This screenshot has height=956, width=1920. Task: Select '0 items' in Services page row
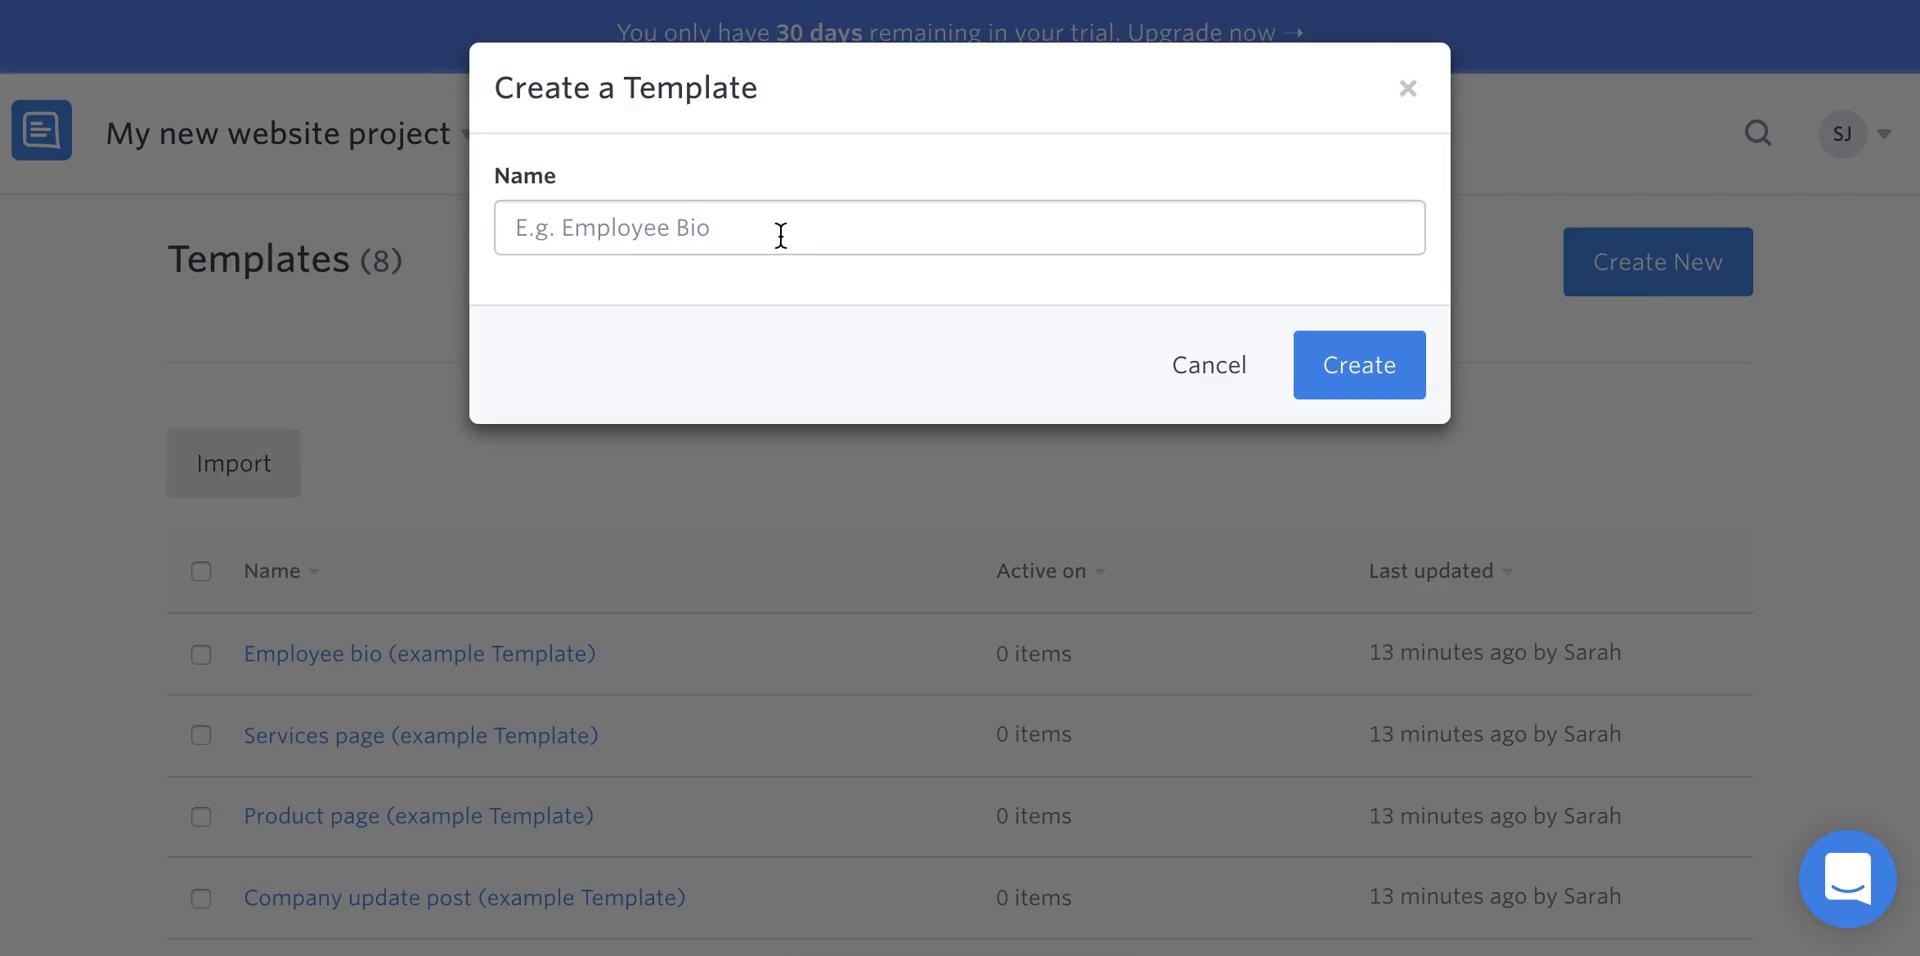[x=1033, y=734]
